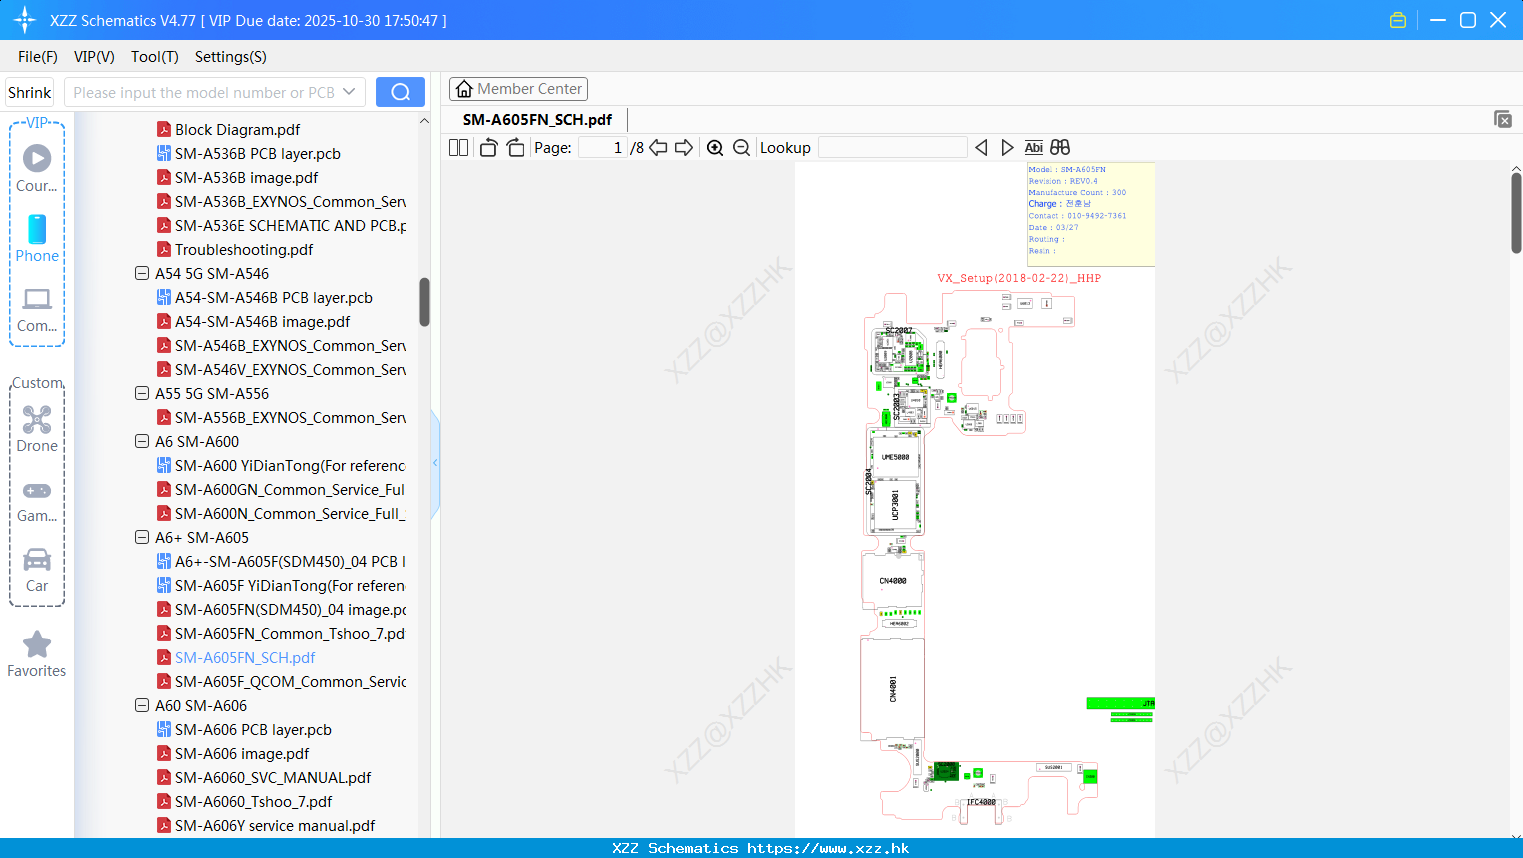1523x858 pixels.
Task: Click the XZZ Schematics app logo
Action: pos(25,20)
